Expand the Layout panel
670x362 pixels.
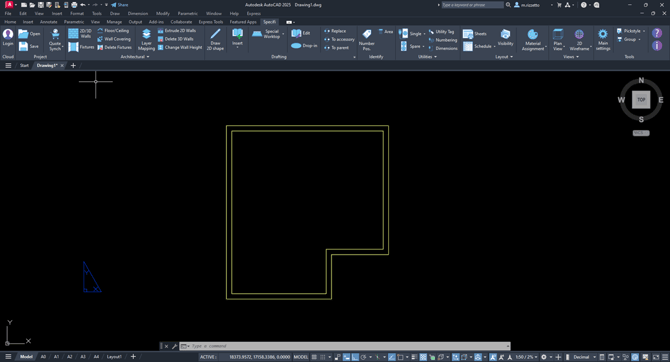504,56
